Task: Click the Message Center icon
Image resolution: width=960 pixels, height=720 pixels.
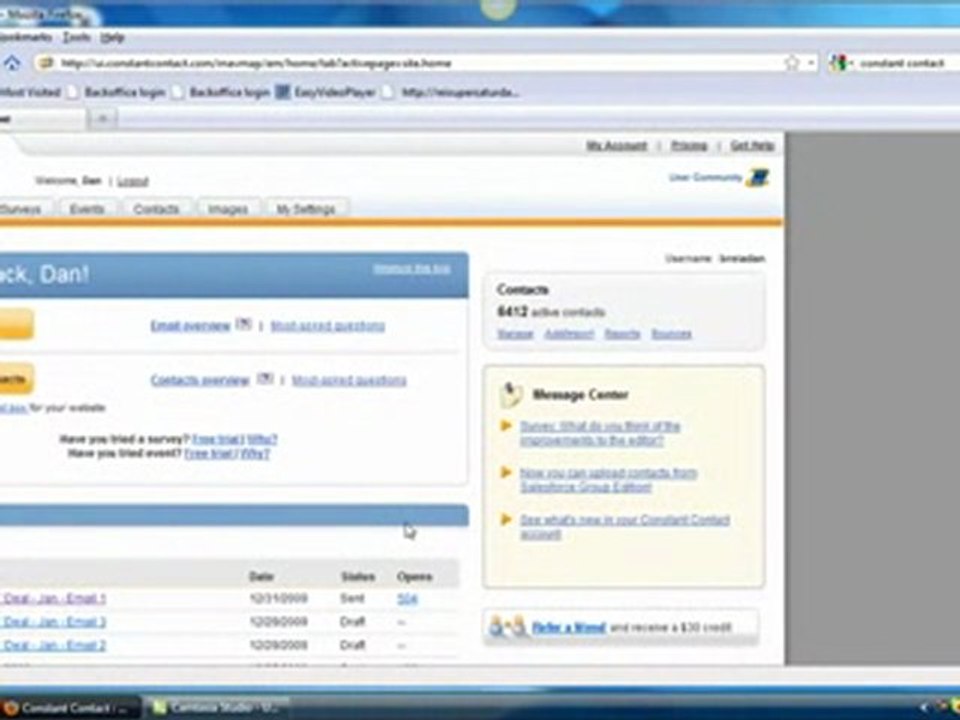Action: (x=511, y=394)
